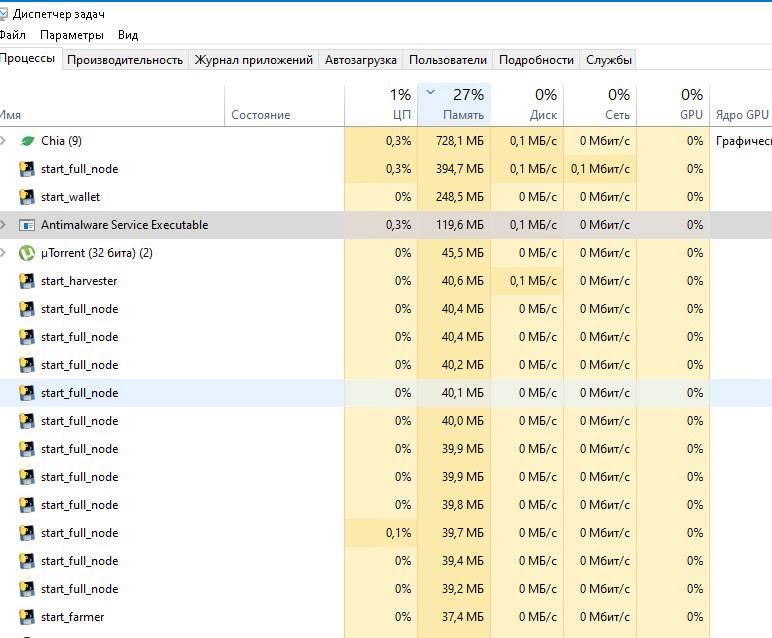Click icon of start_full_node using 394,7 МБ
This screenshot has width=772, height=638.
pos(27,169)
